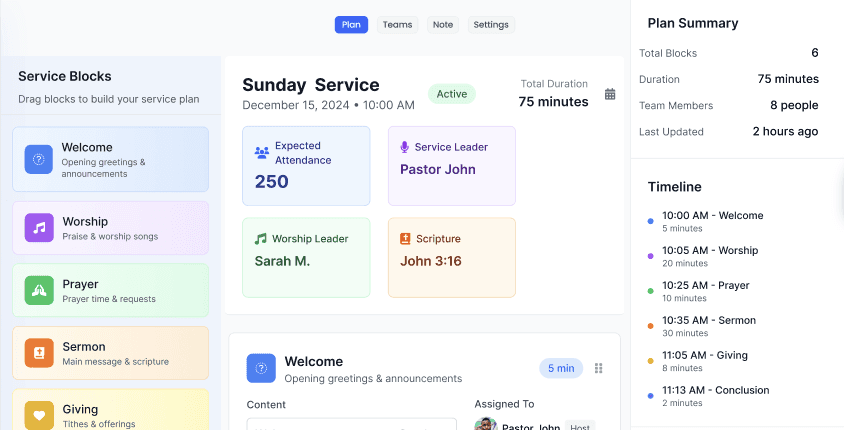
Task: Click the Assigned To label
Action: click(x=504, y=404)
